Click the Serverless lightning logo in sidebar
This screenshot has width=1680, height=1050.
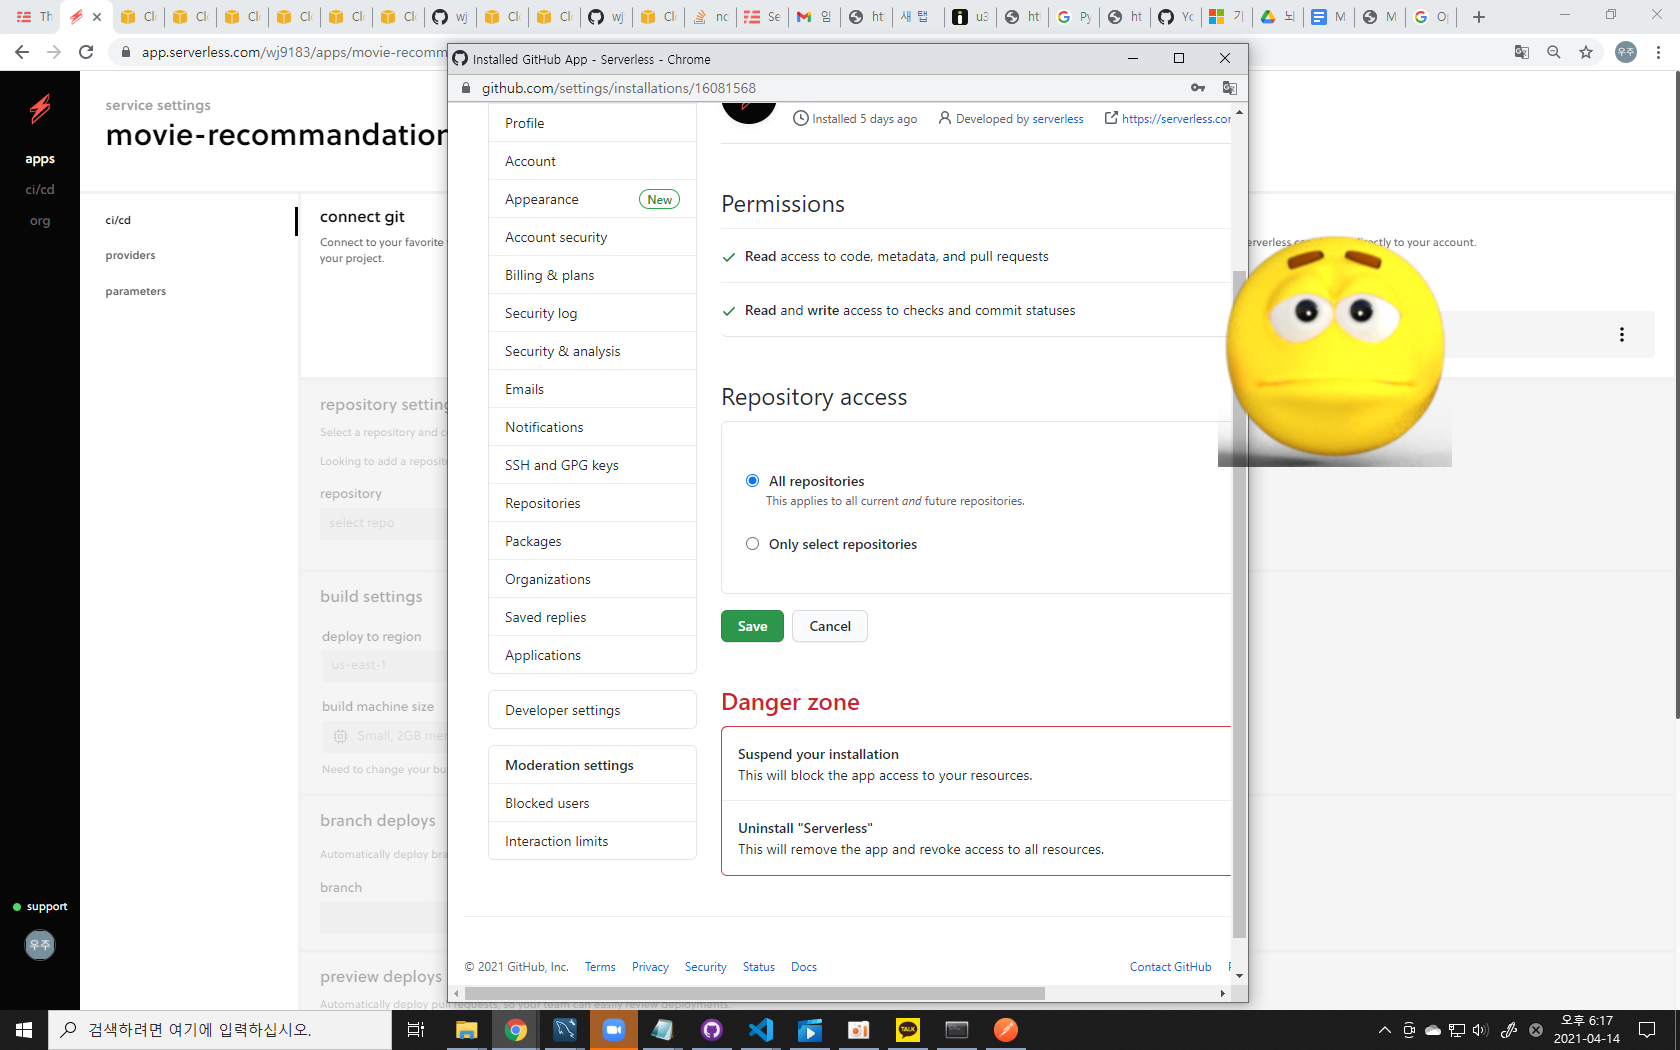point(40,108)
